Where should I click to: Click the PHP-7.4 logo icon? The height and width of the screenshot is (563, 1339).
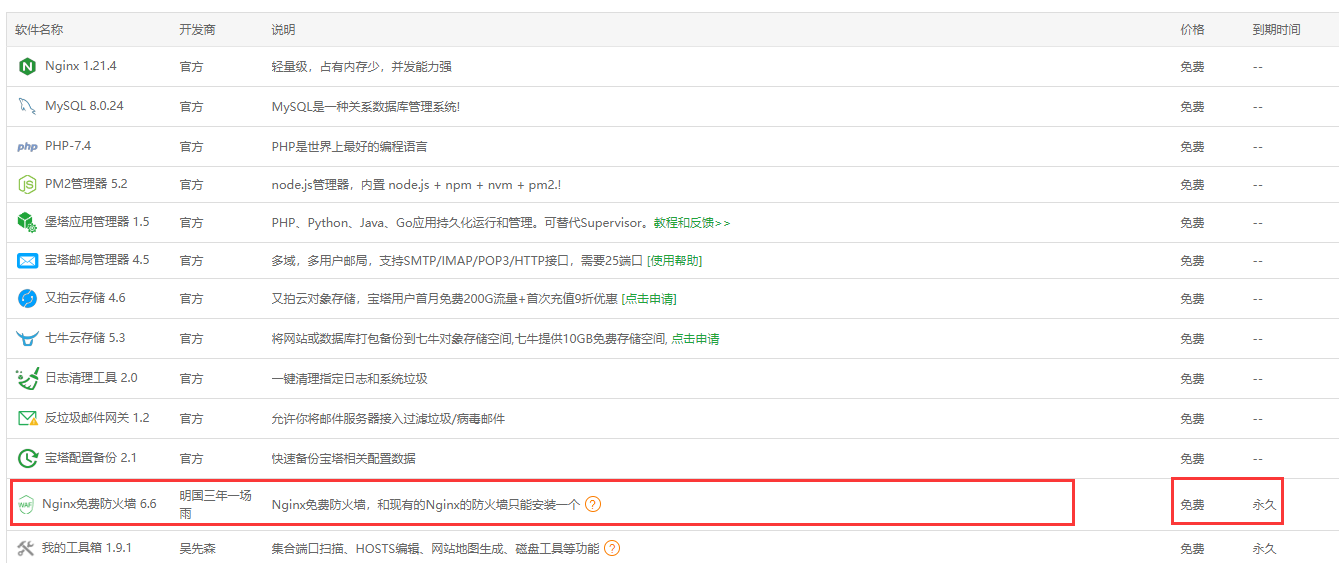27,147
